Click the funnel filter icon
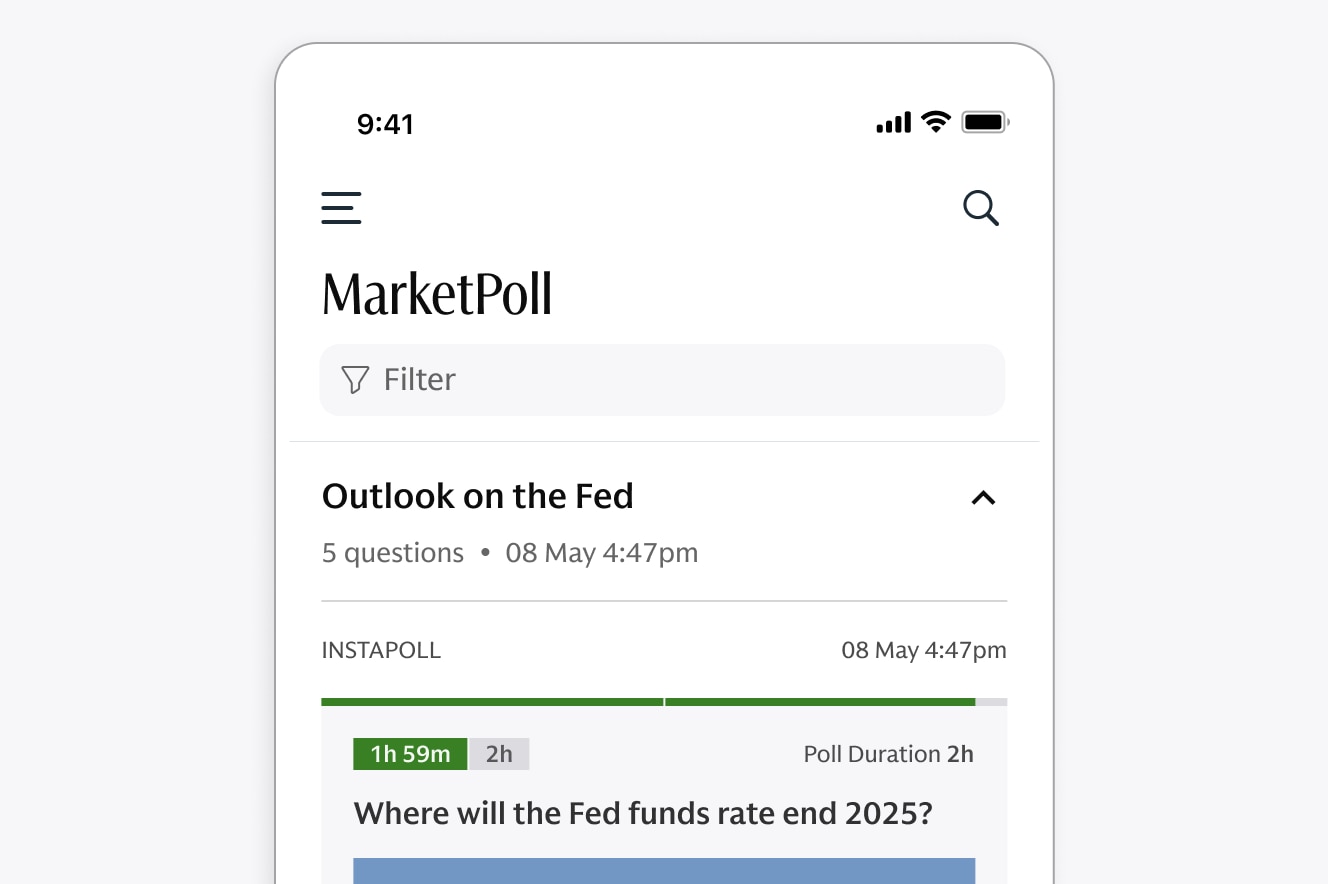 click(355, 380)
